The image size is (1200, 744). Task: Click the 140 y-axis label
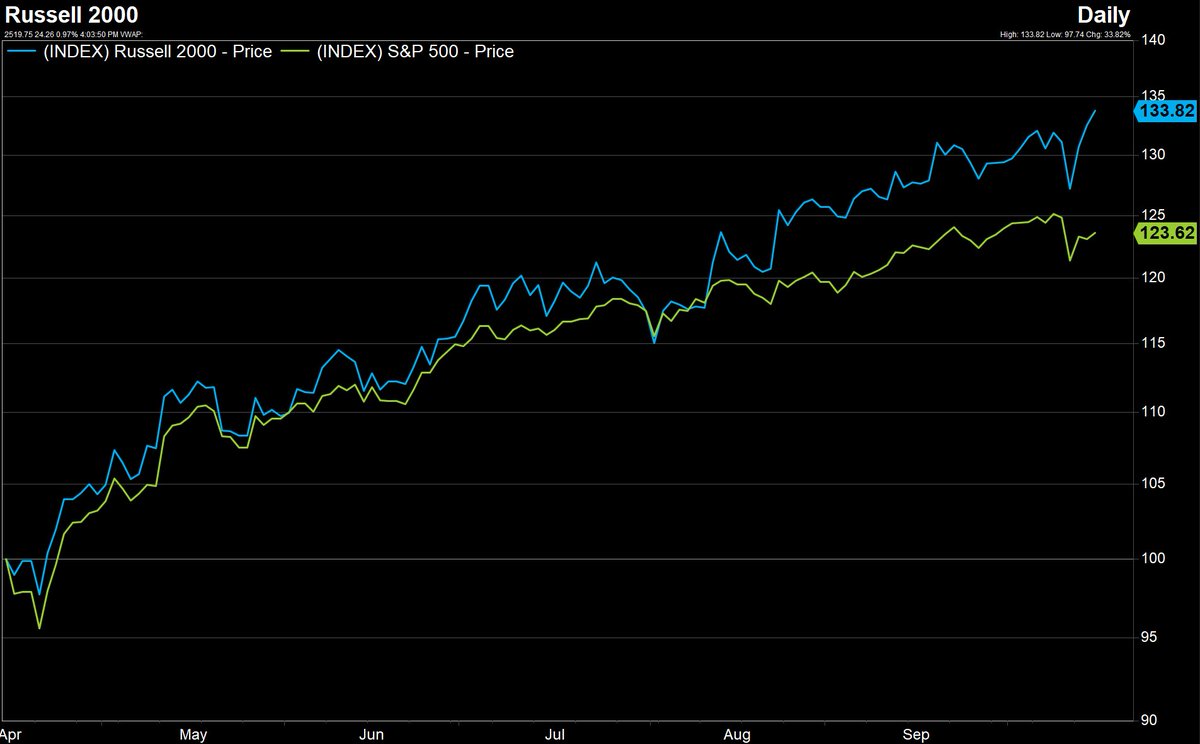[x=1151, y=40]
